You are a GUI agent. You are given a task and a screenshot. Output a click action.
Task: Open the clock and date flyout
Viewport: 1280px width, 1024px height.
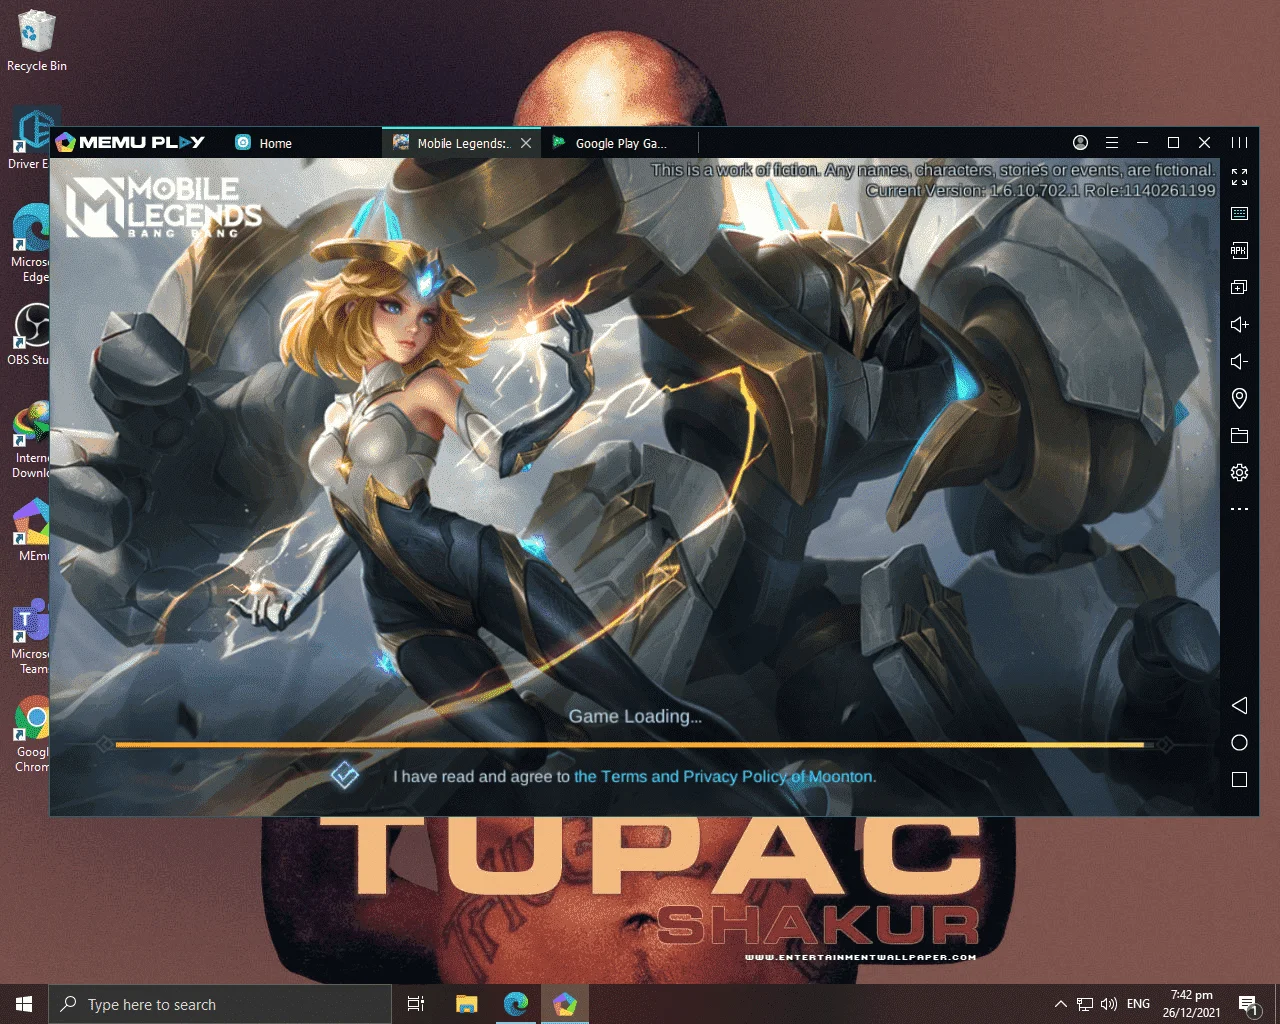(1191, 1004)
